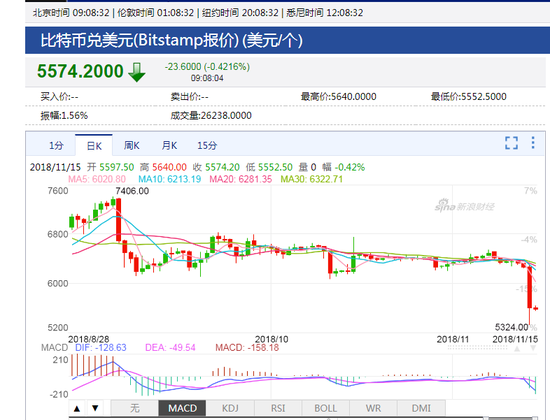Click the DIF: -128.63 label

[101, 348]
